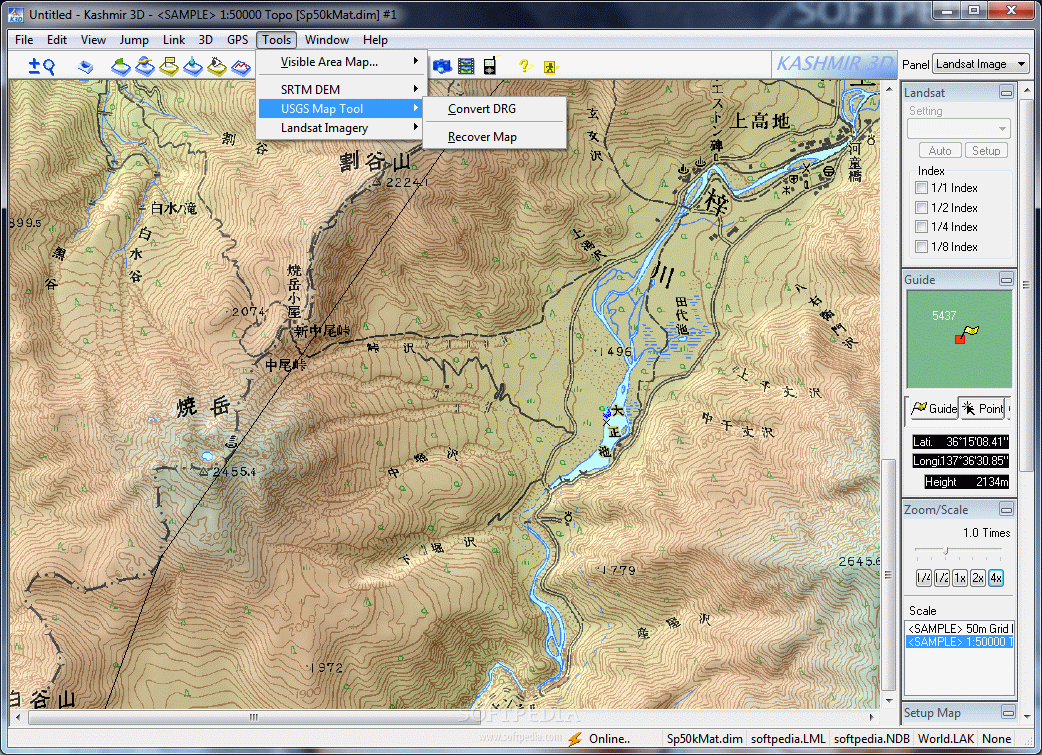The width and height of the screenshot is (1042, 755).
Task: Set zoom to 4x
Action: pyautogui.click(x=995, y=578)
